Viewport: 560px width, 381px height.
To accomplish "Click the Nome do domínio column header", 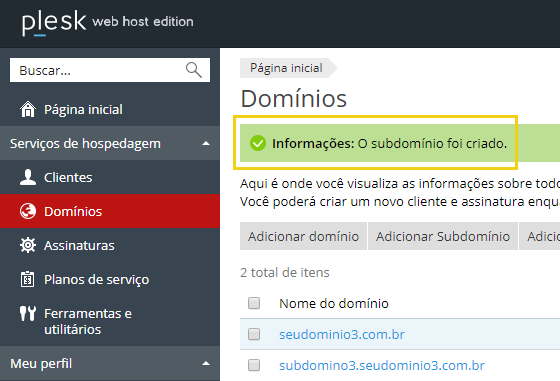I will pos(334,304).
